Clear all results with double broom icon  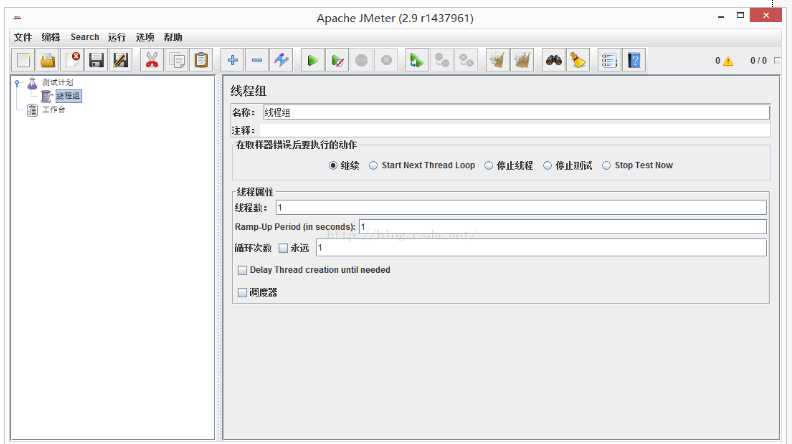pos(522,61)
